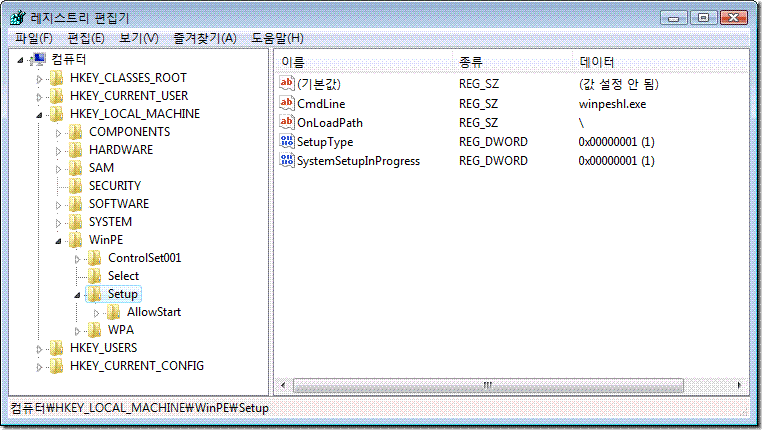
Task: Click horizontal scrollbar right arrow
Action: pos(740,385)
